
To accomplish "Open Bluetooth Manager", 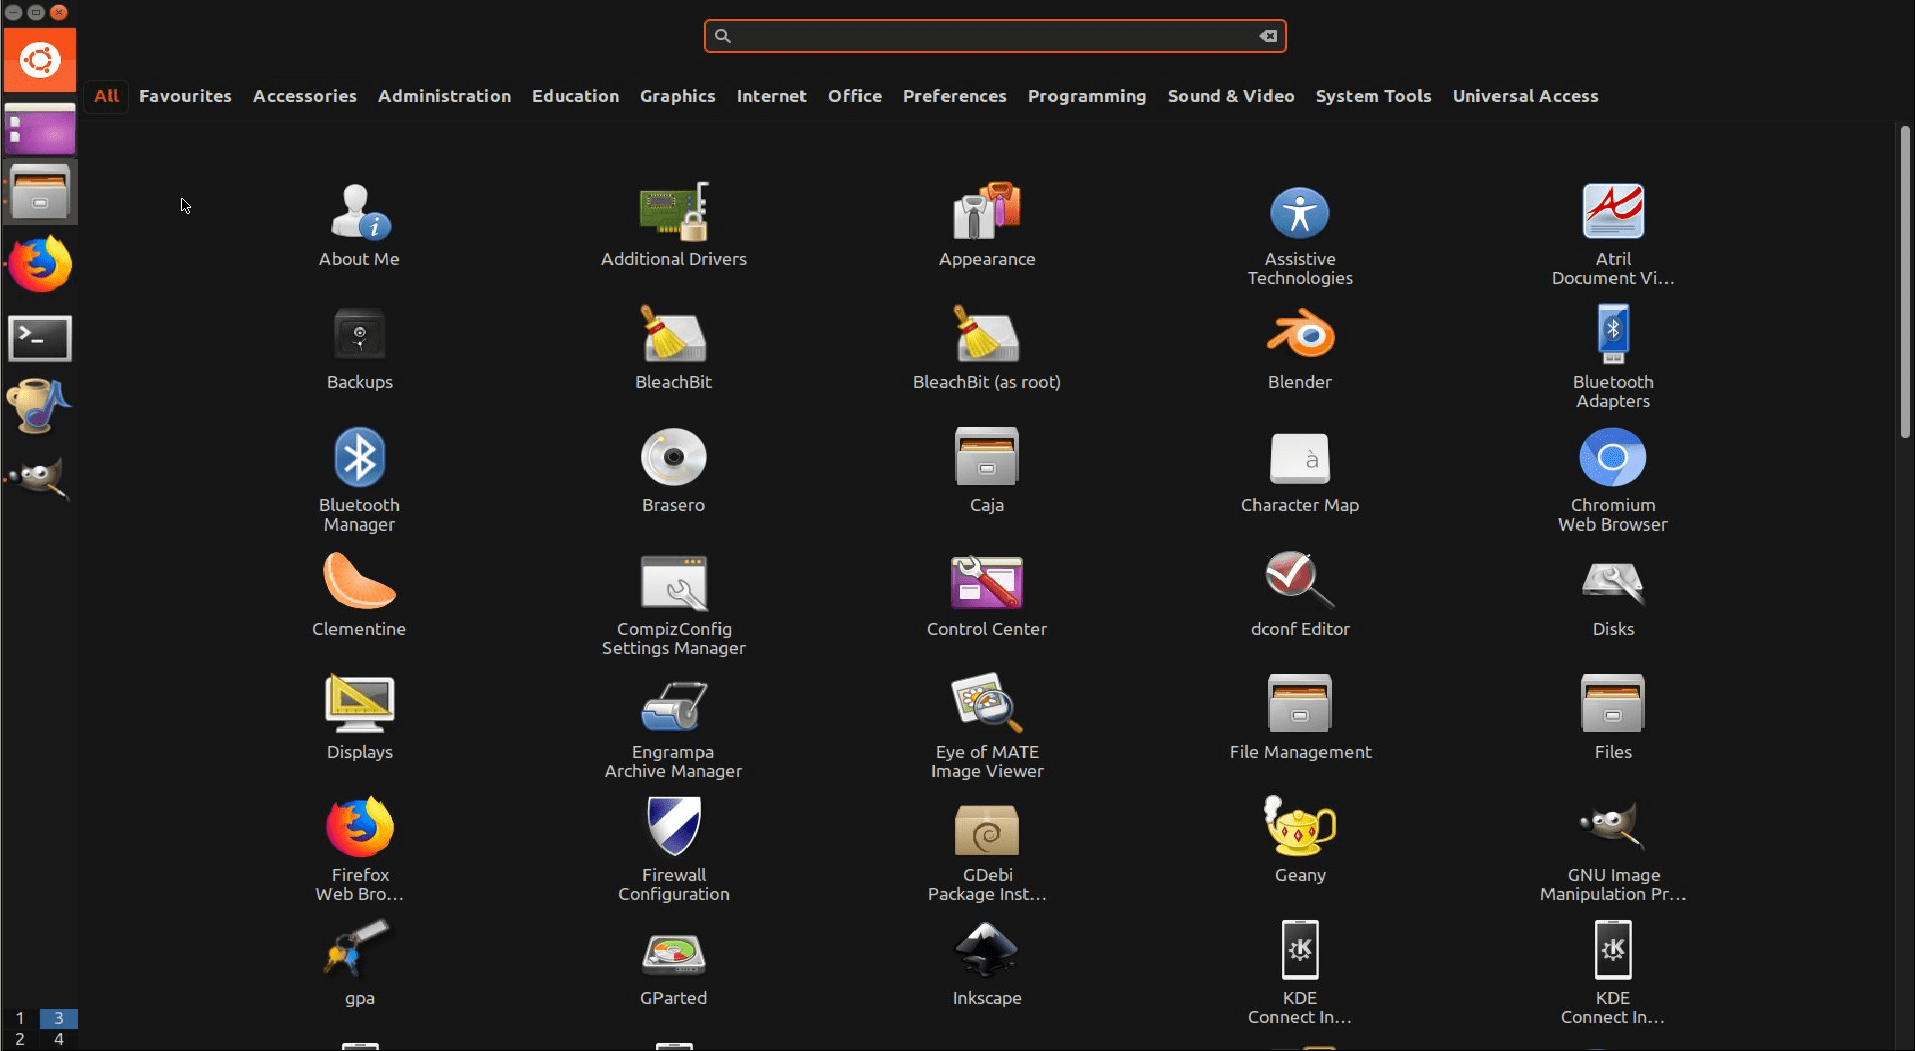I will tap(359, 482).
